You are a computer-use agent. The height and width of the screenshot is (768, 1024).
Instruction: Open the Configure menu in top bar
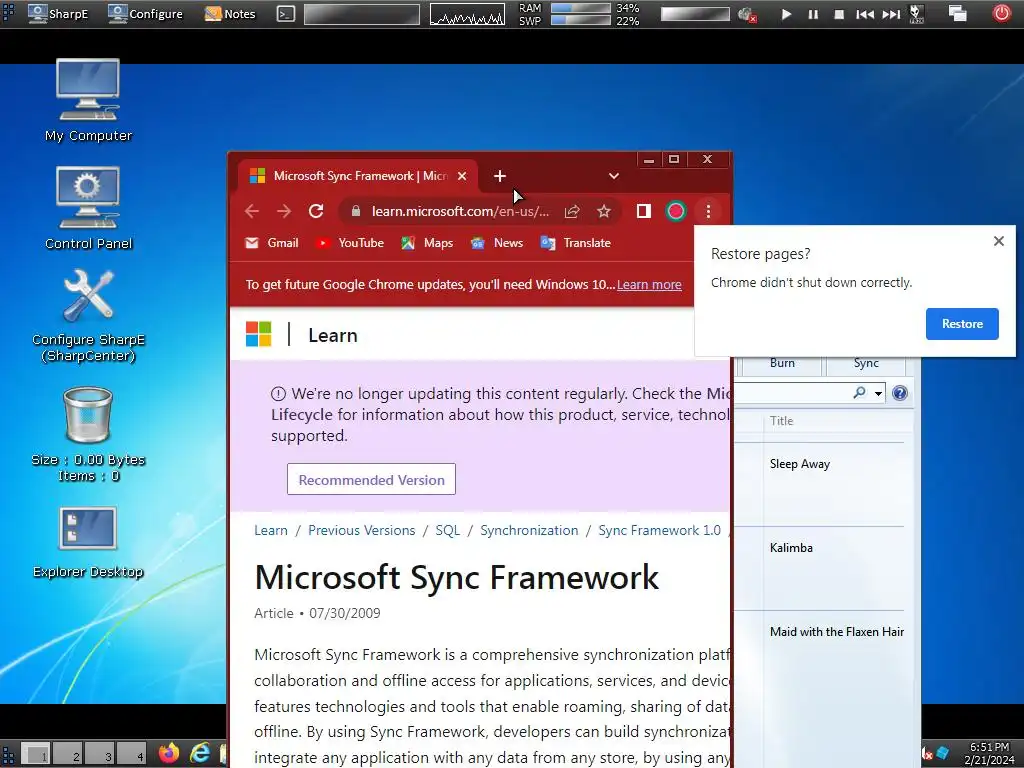click(146, 14)
